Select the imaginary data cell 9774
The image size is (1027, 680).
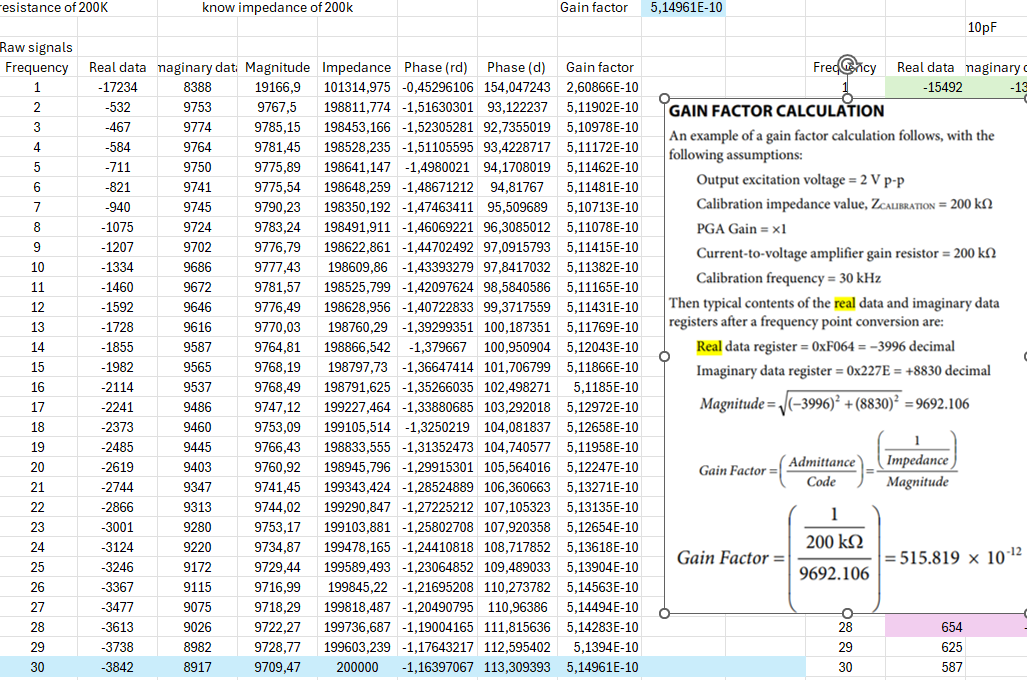197,127
